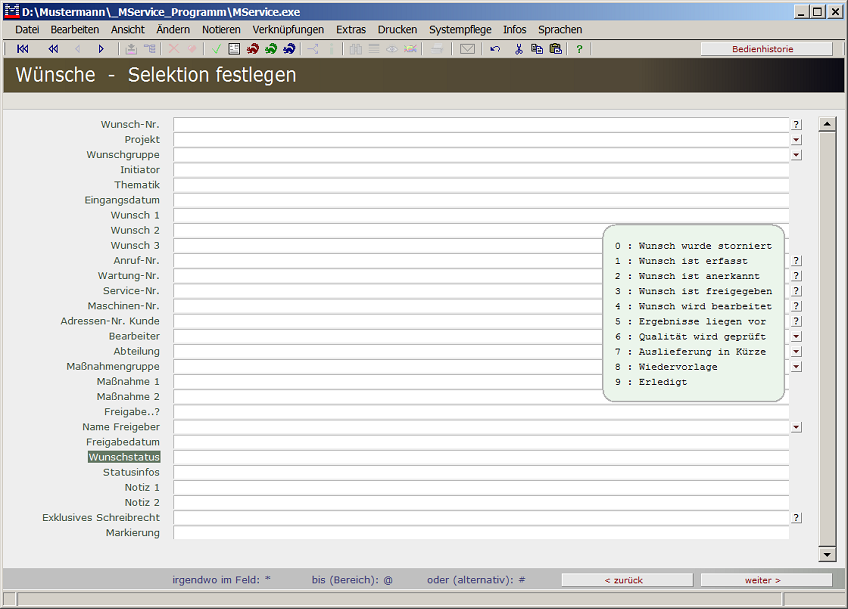Expand the Name Freigeber dropdown
848x609 pixels.
point(796,427)
